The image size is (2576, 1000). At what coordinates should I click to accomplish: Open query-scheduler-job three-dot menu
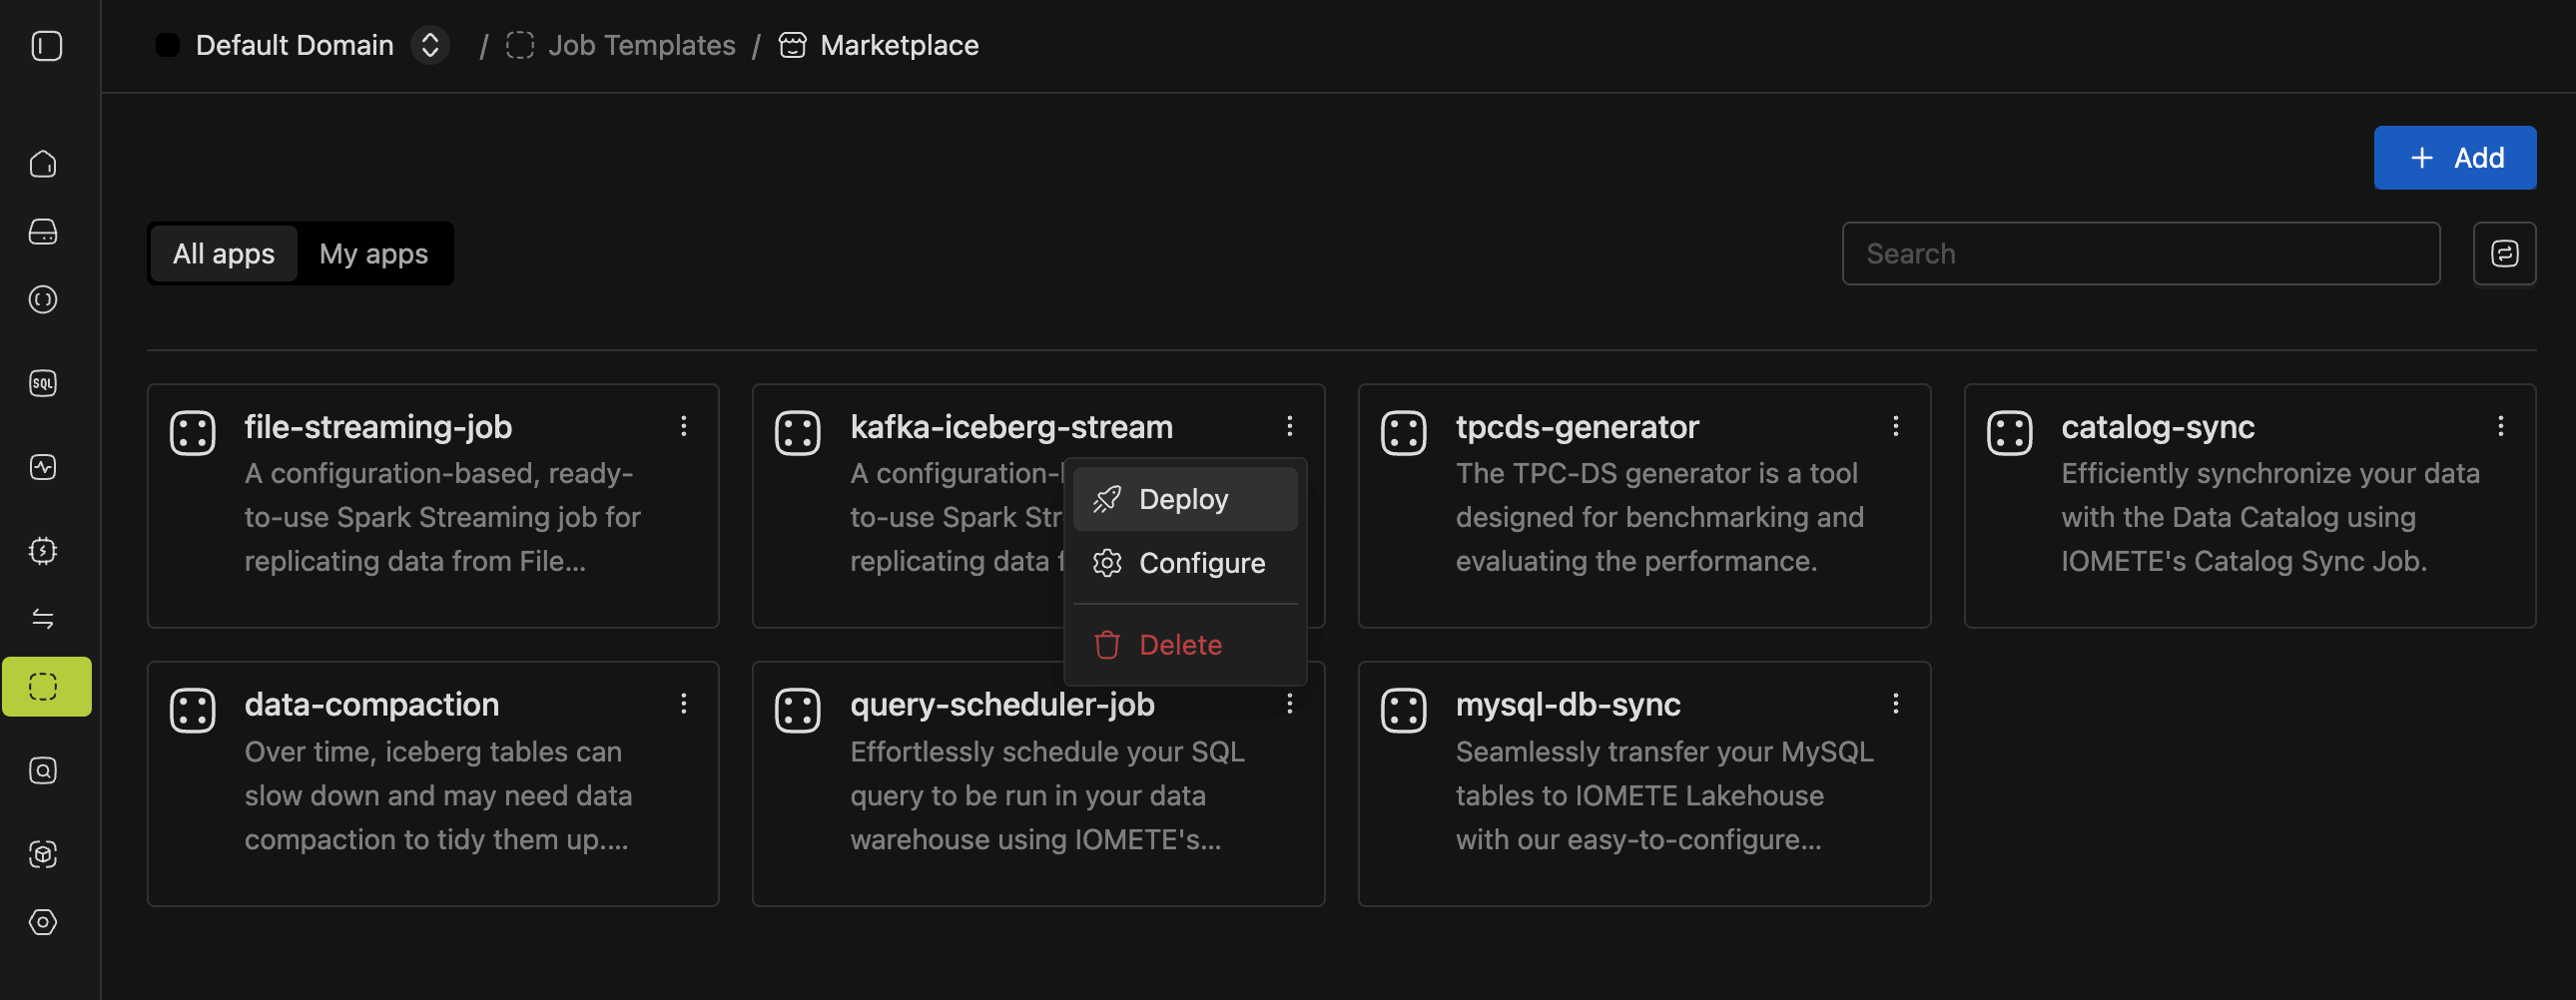[x=1290, y=704]
